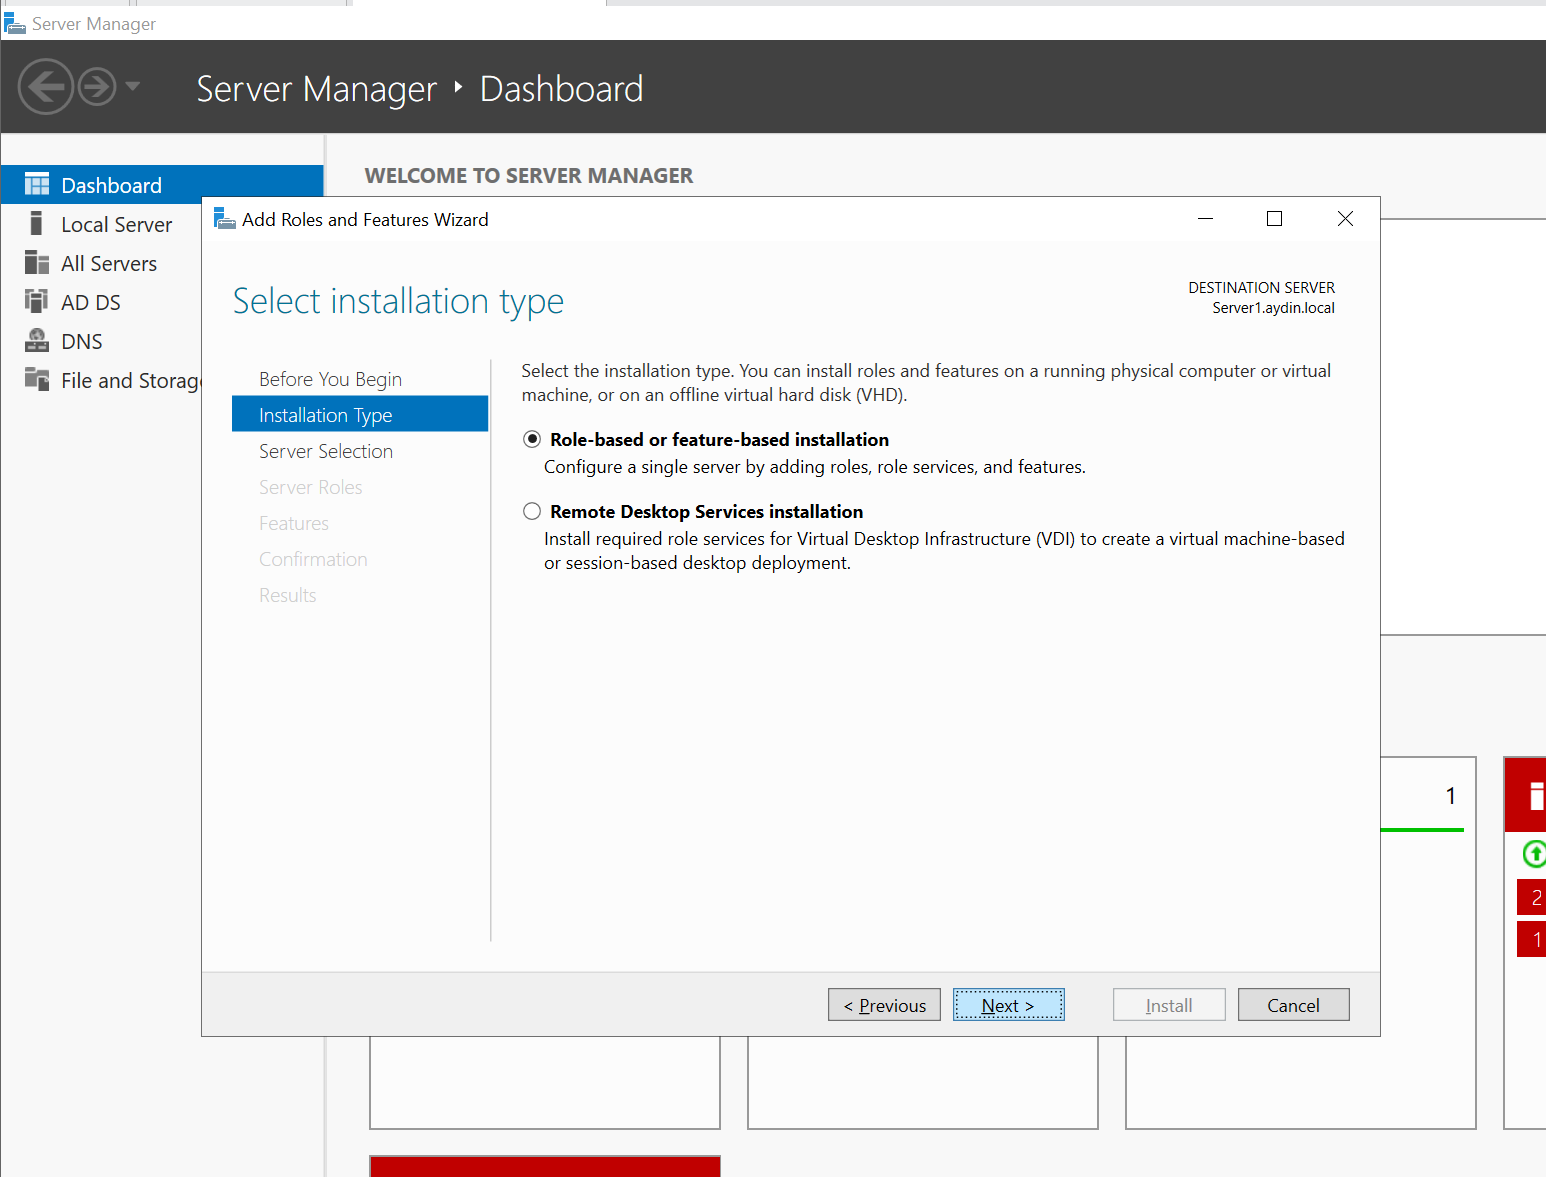Open the Before You Begin wizard step
Image resolution: width=1546 pixels, height=1177 pixels.
pyautogui.click(x=330, y=379)
